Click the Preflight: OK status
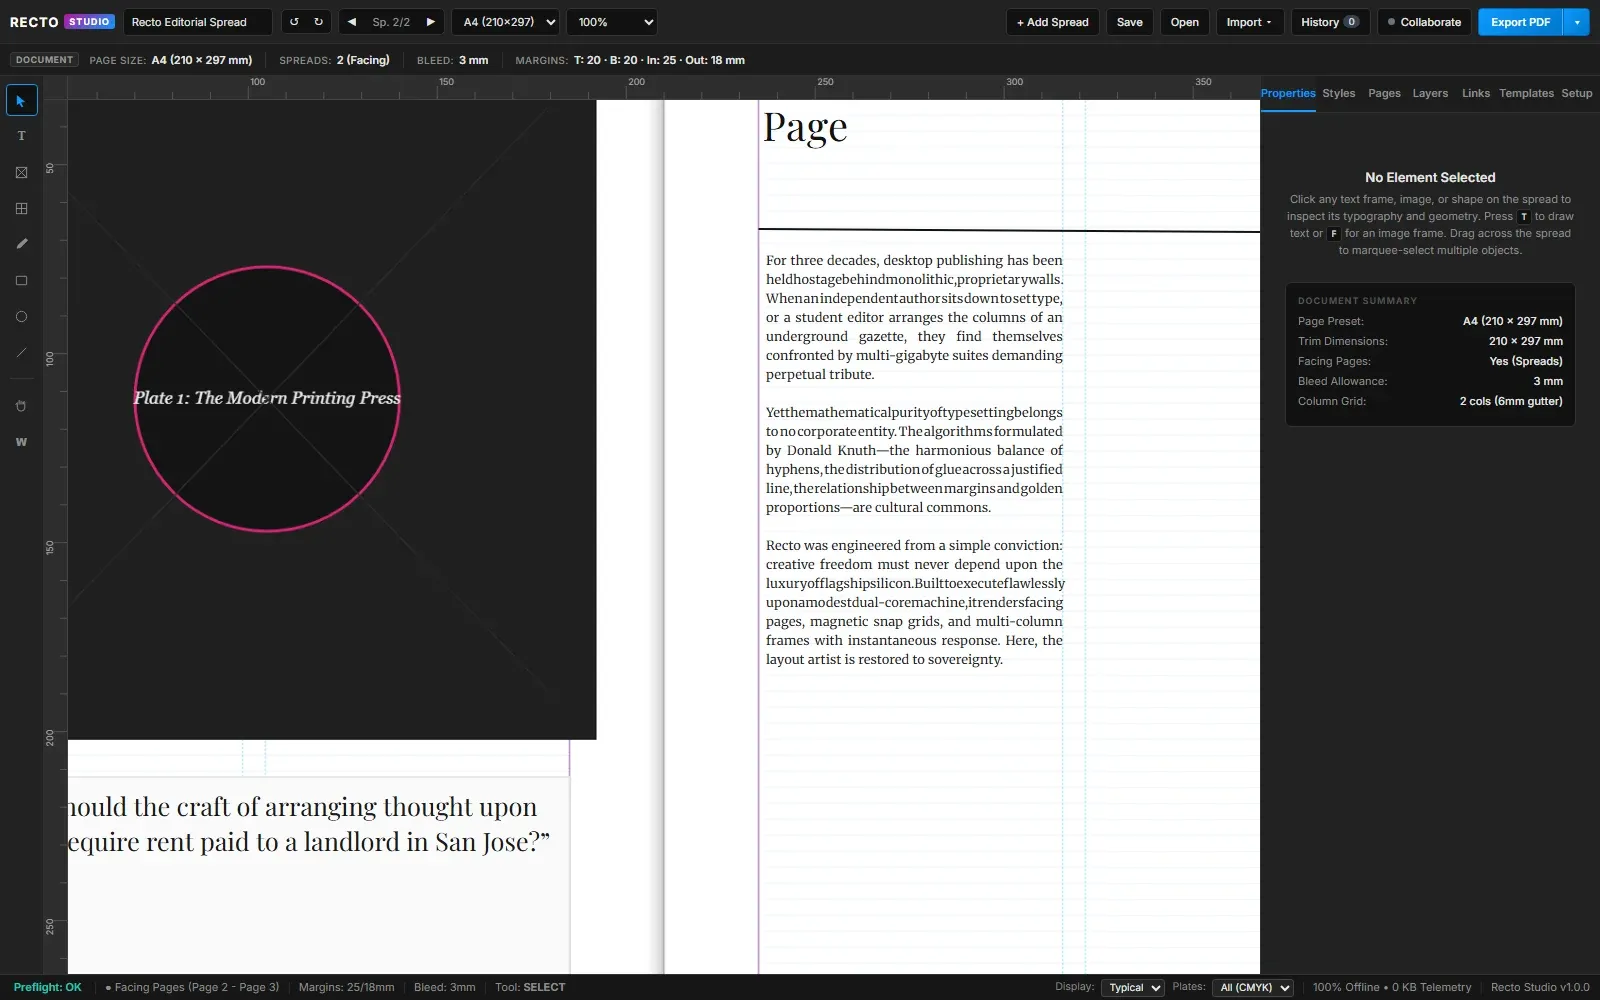 (x=47, y=988)
